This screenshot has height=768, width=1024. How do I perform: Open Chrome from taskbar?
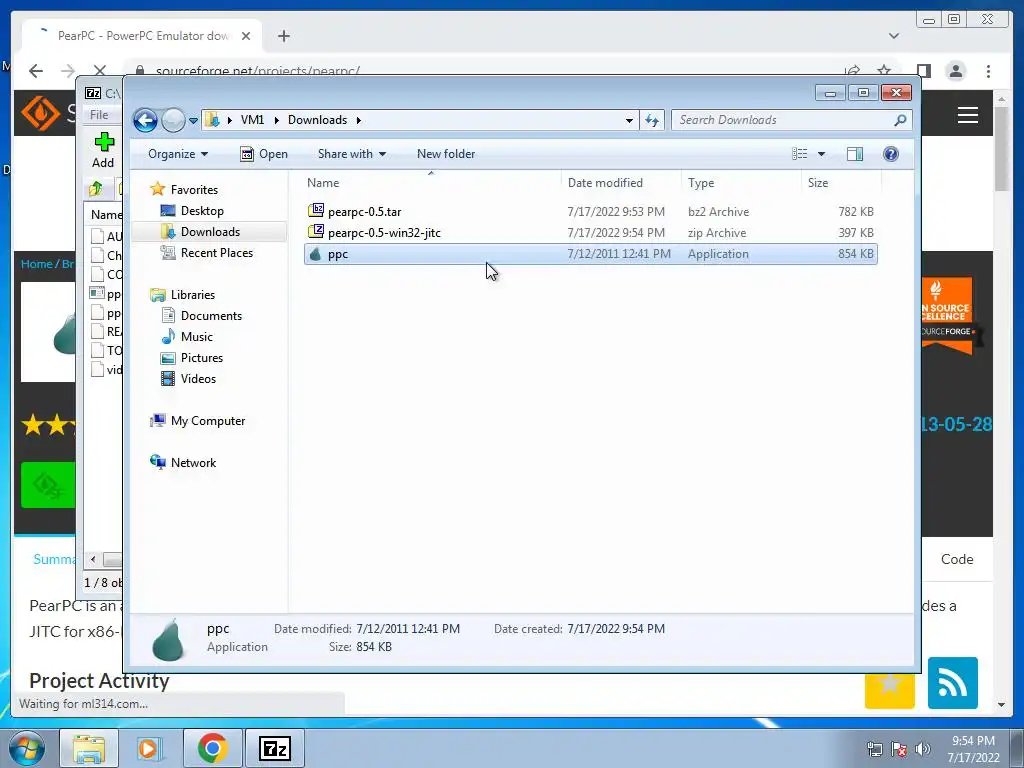pos(212,748)
